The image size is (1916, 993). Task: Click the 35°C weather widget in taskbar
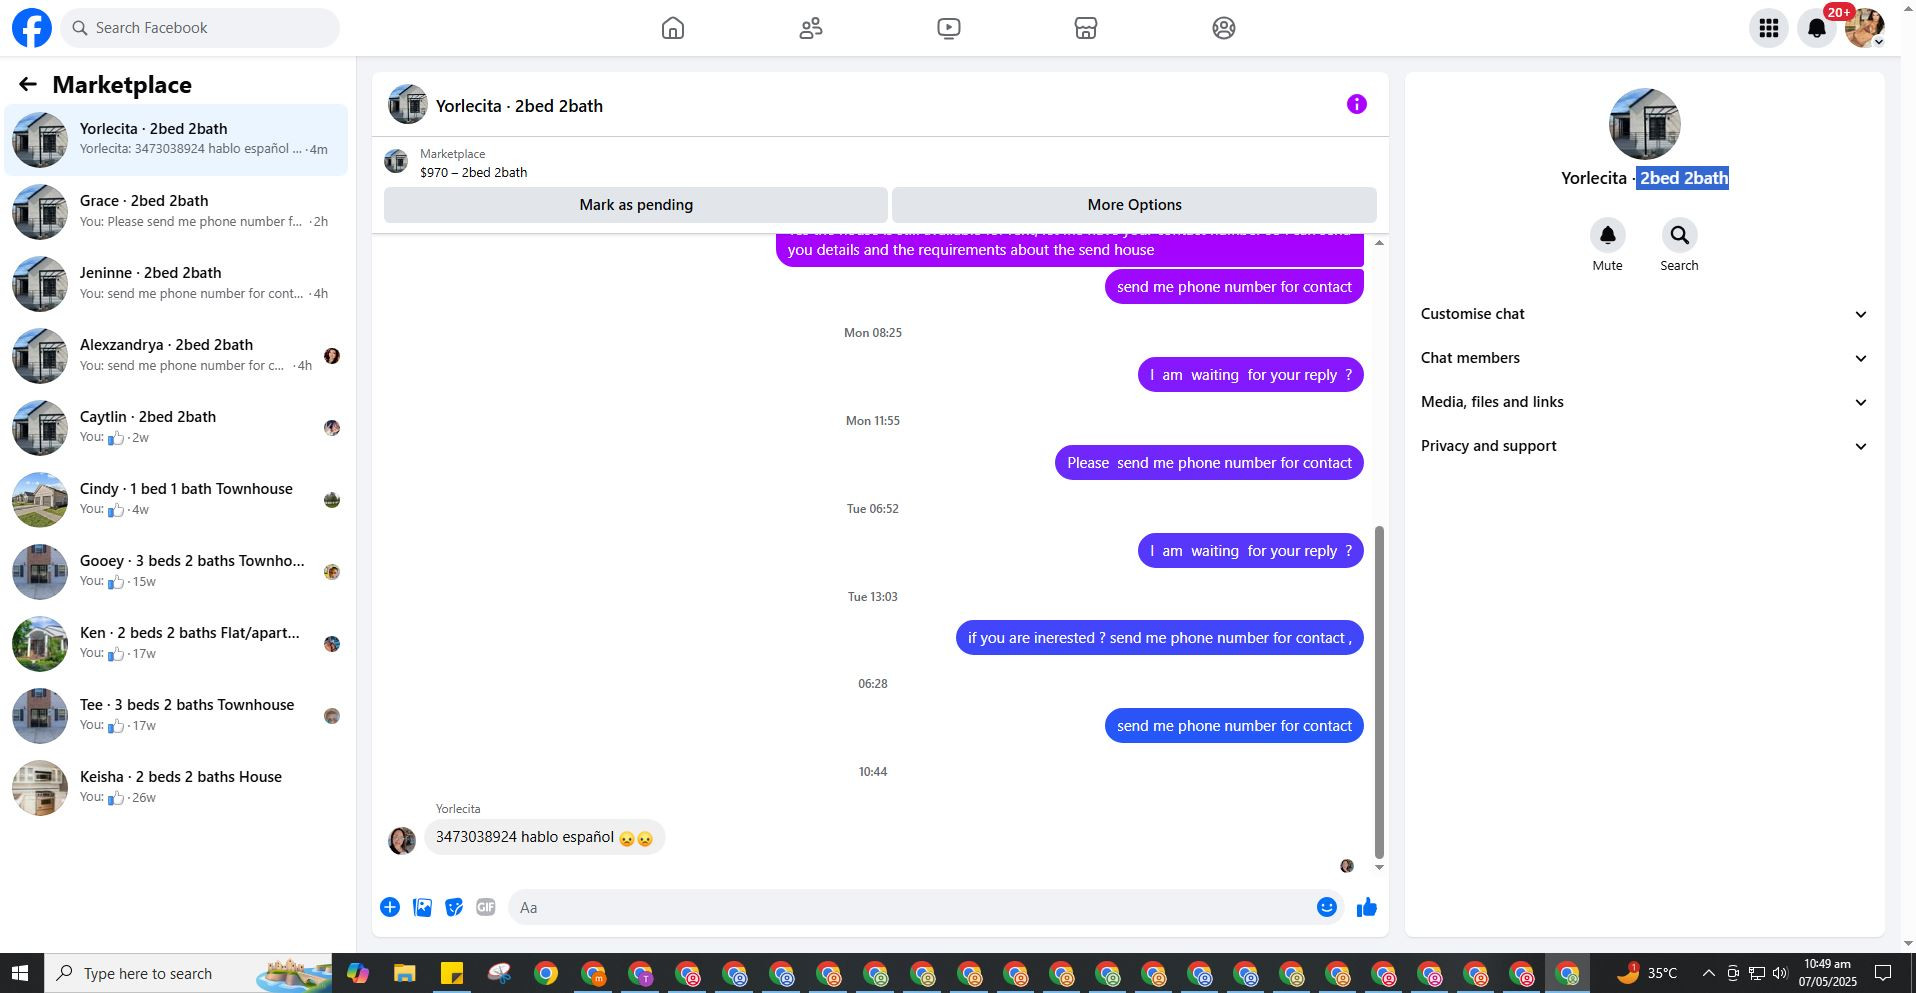[x=1646, y=973]
